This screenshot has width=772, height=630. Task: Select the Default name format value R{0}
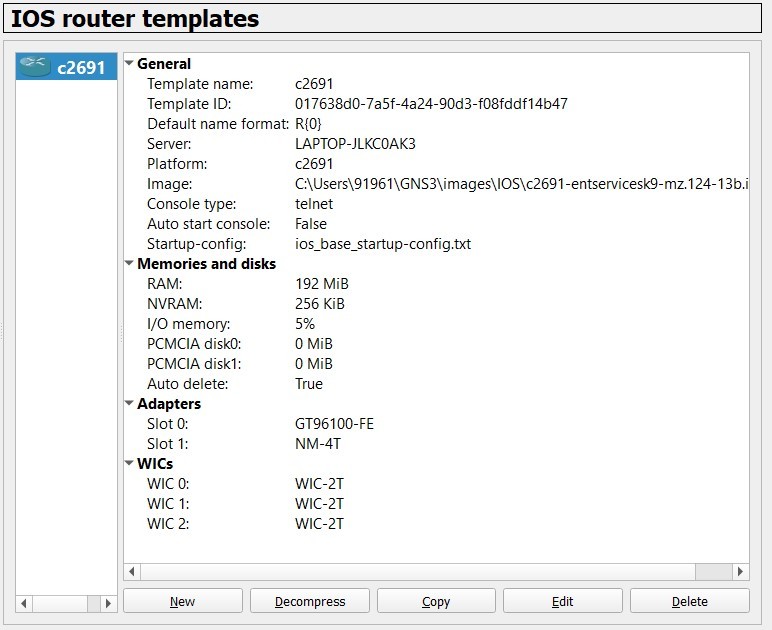coord(308,124)
